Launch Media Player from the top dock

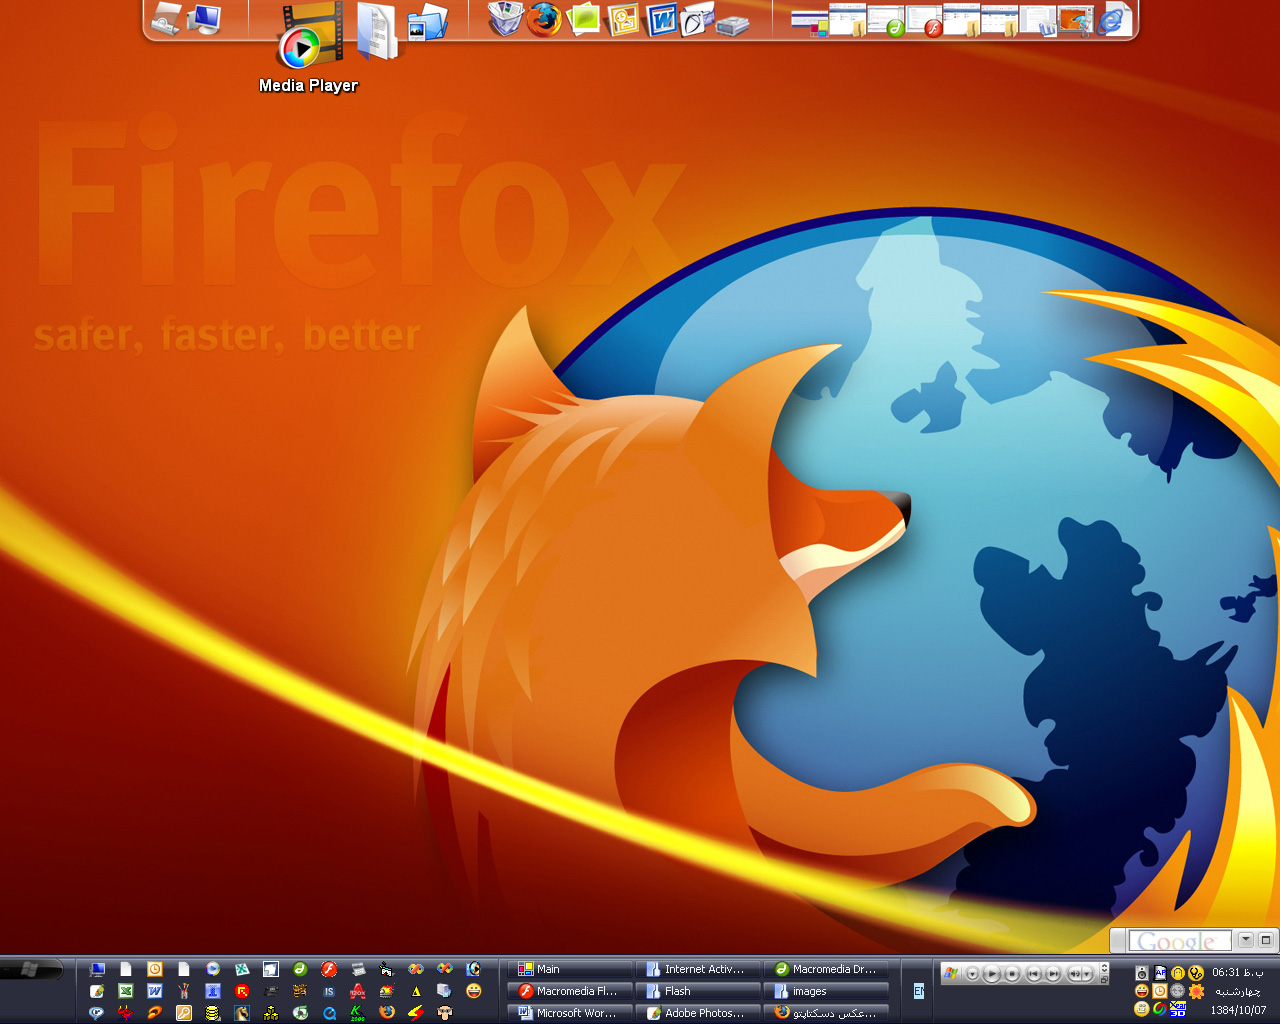(310, 35)
